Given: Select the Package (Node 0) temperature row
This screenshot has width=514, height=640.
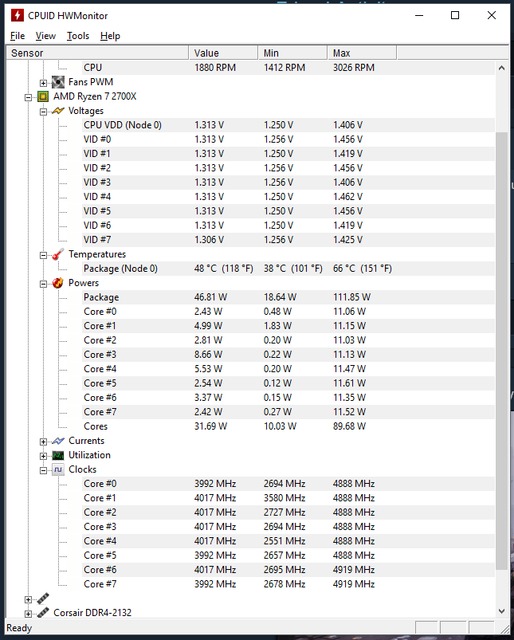Looking at the screenshot, I should point(288,269).
